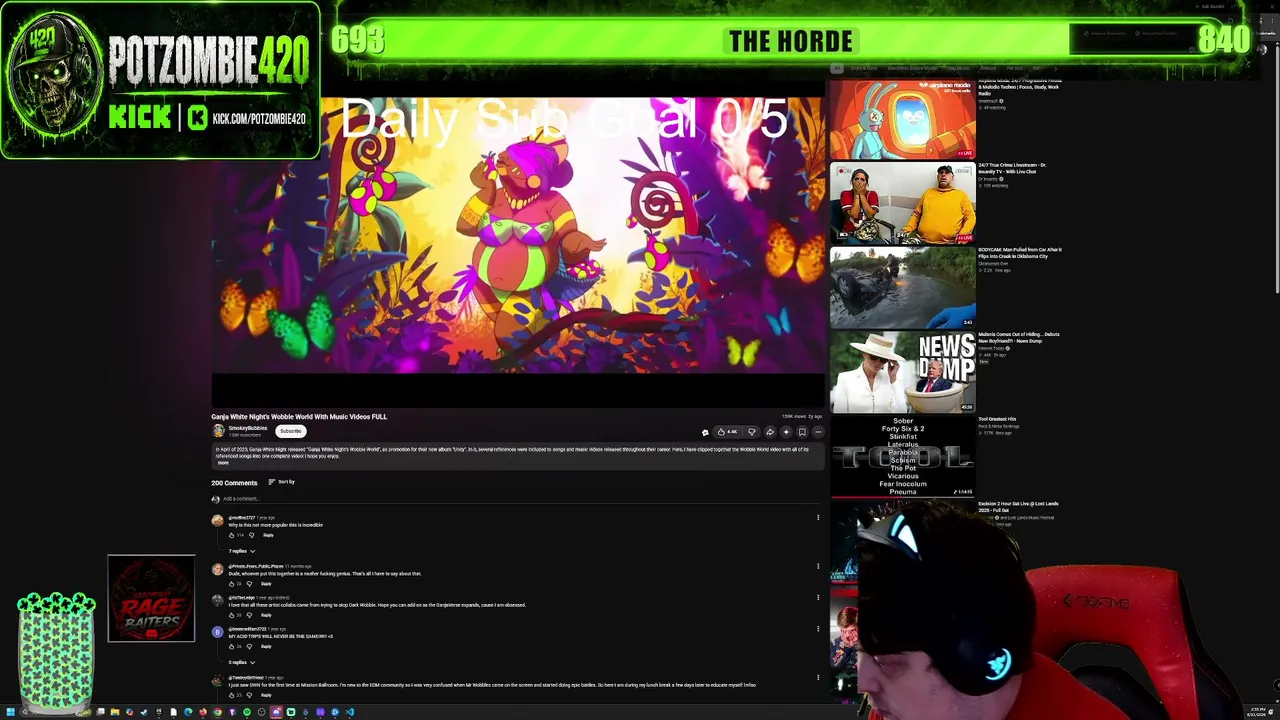Screen dimensions: 1280x720
Task: Reply to the 'Why is this not more popular' comment
Action: tap(268, 535)
